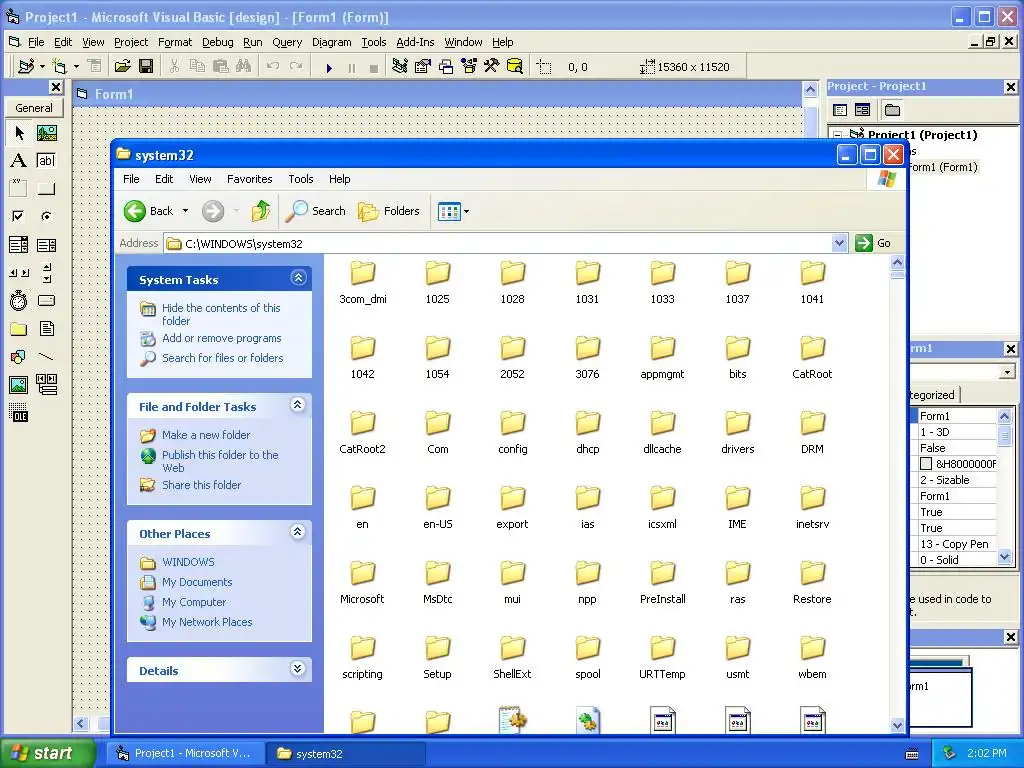Start the program with the Run arrow
The width and height of the screenshot is (1024, 768).
point(329,67)
